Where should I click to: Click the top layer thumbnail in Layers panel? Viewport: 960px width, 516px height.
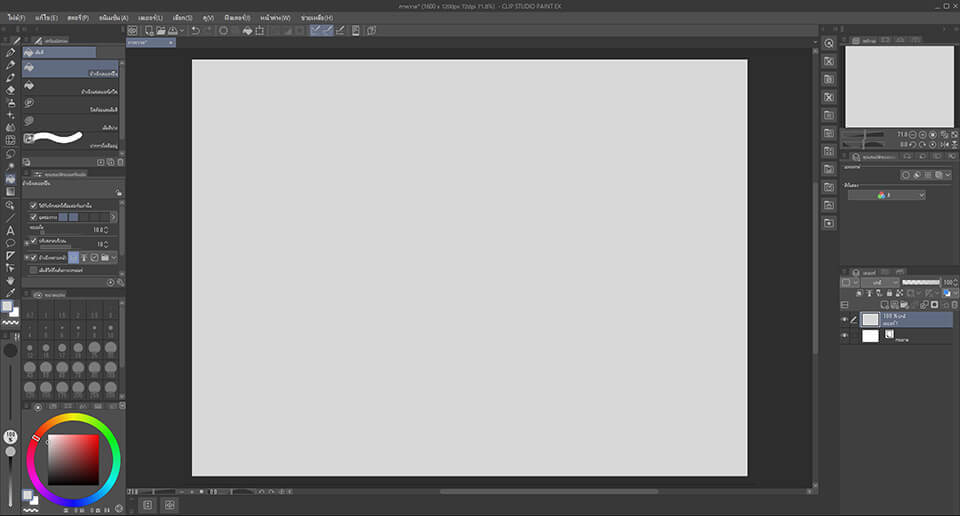click(x=870, y=320)
